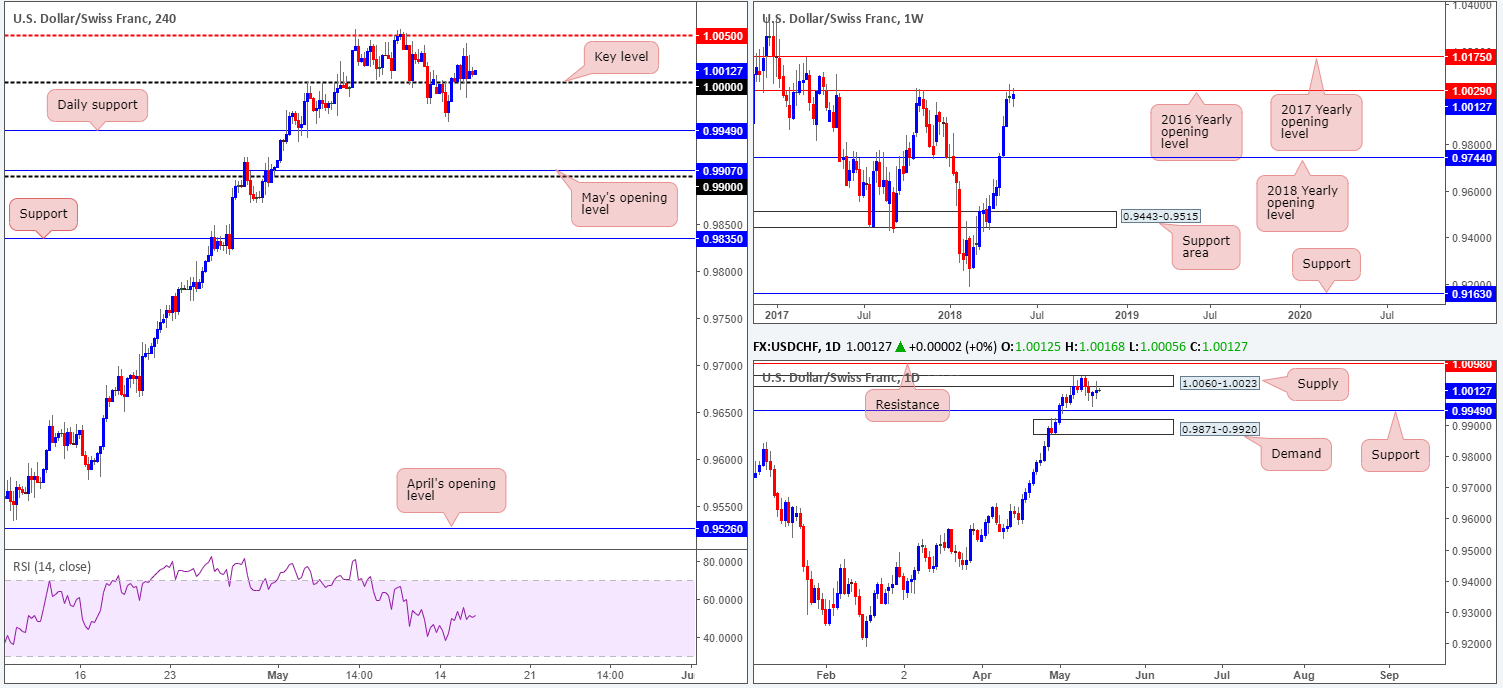Click the '2017 Yearly opening level' callout
1503x688 pixels.
(1317, 122)
